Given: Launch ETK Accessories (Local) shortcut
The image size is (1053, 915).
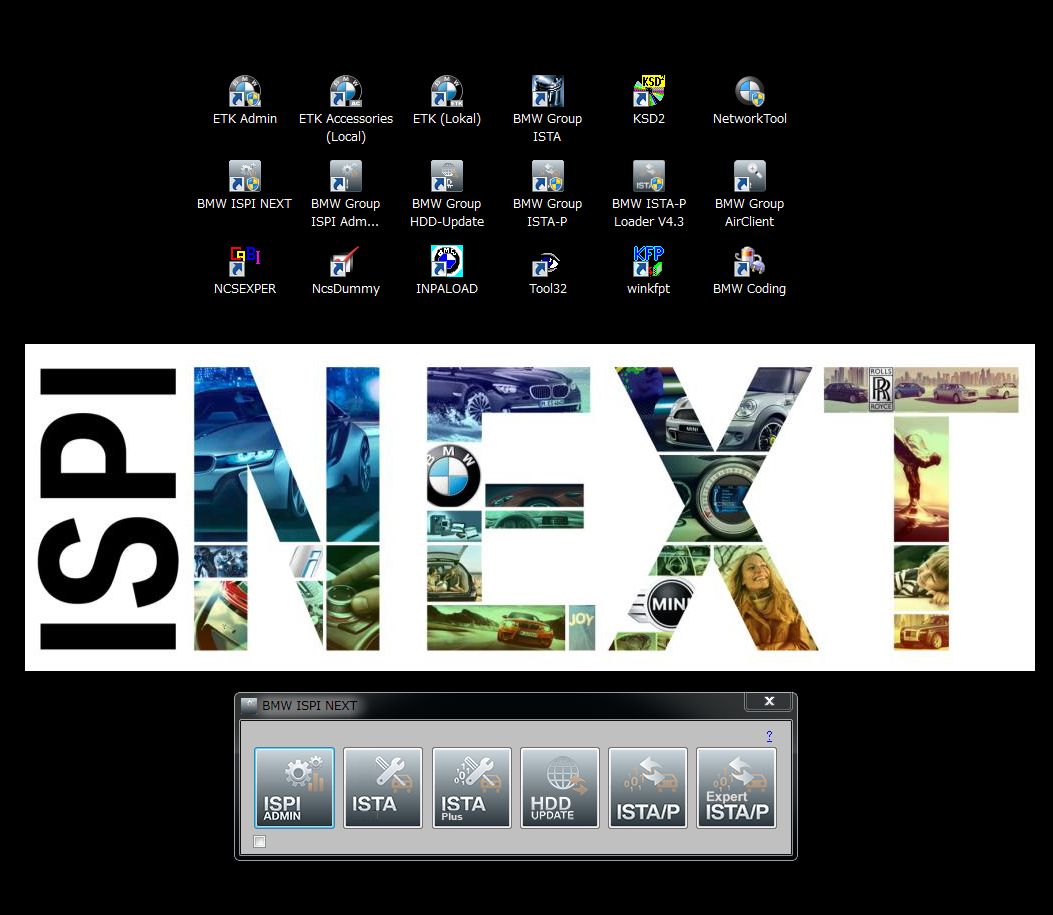Looking at the screenshot, I should (x=346, y=109).
